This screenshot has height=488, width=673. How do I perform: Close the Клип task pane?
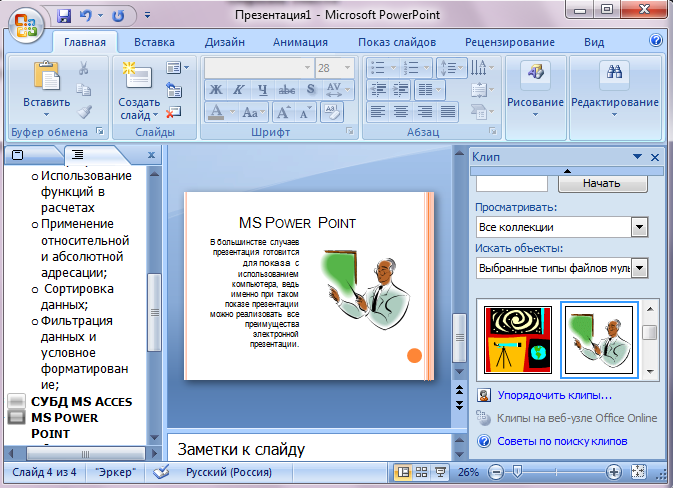pyautogui.click(x=655, y=157)
